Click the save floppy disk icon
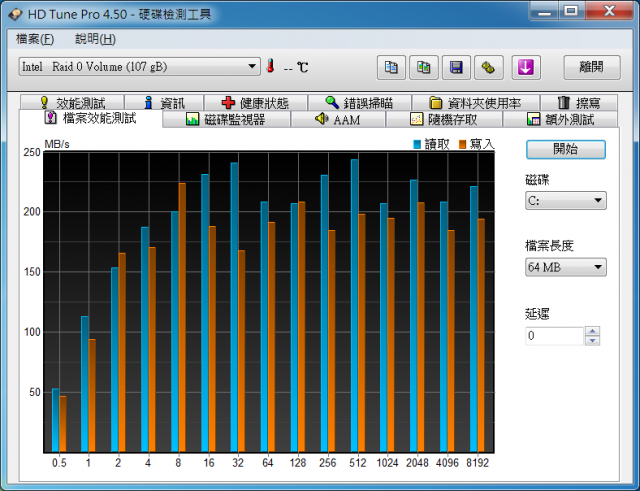 (456, 67)
